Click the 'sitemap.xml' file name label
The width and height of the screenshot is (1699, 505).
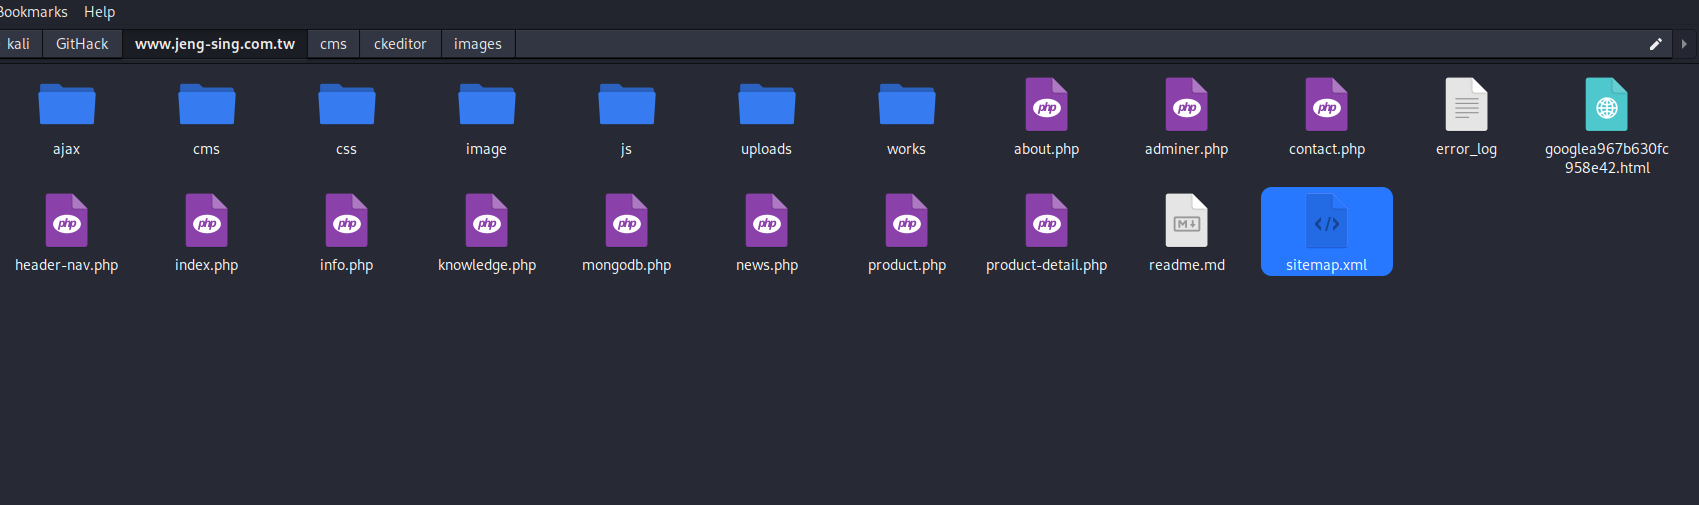(1327, 265)
